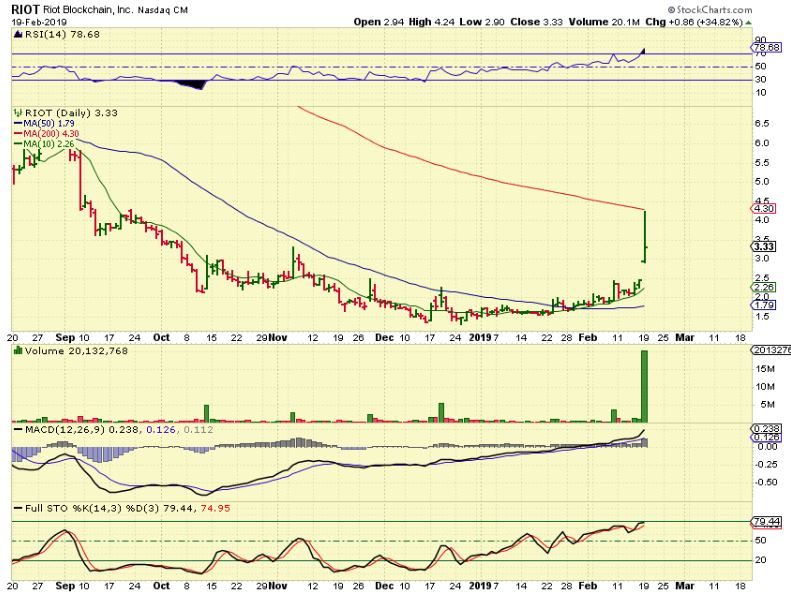Screen dimensions: 791x598
Task: Click the 78.68 RSI axis value tag
Action: click(x=766, y=47)
